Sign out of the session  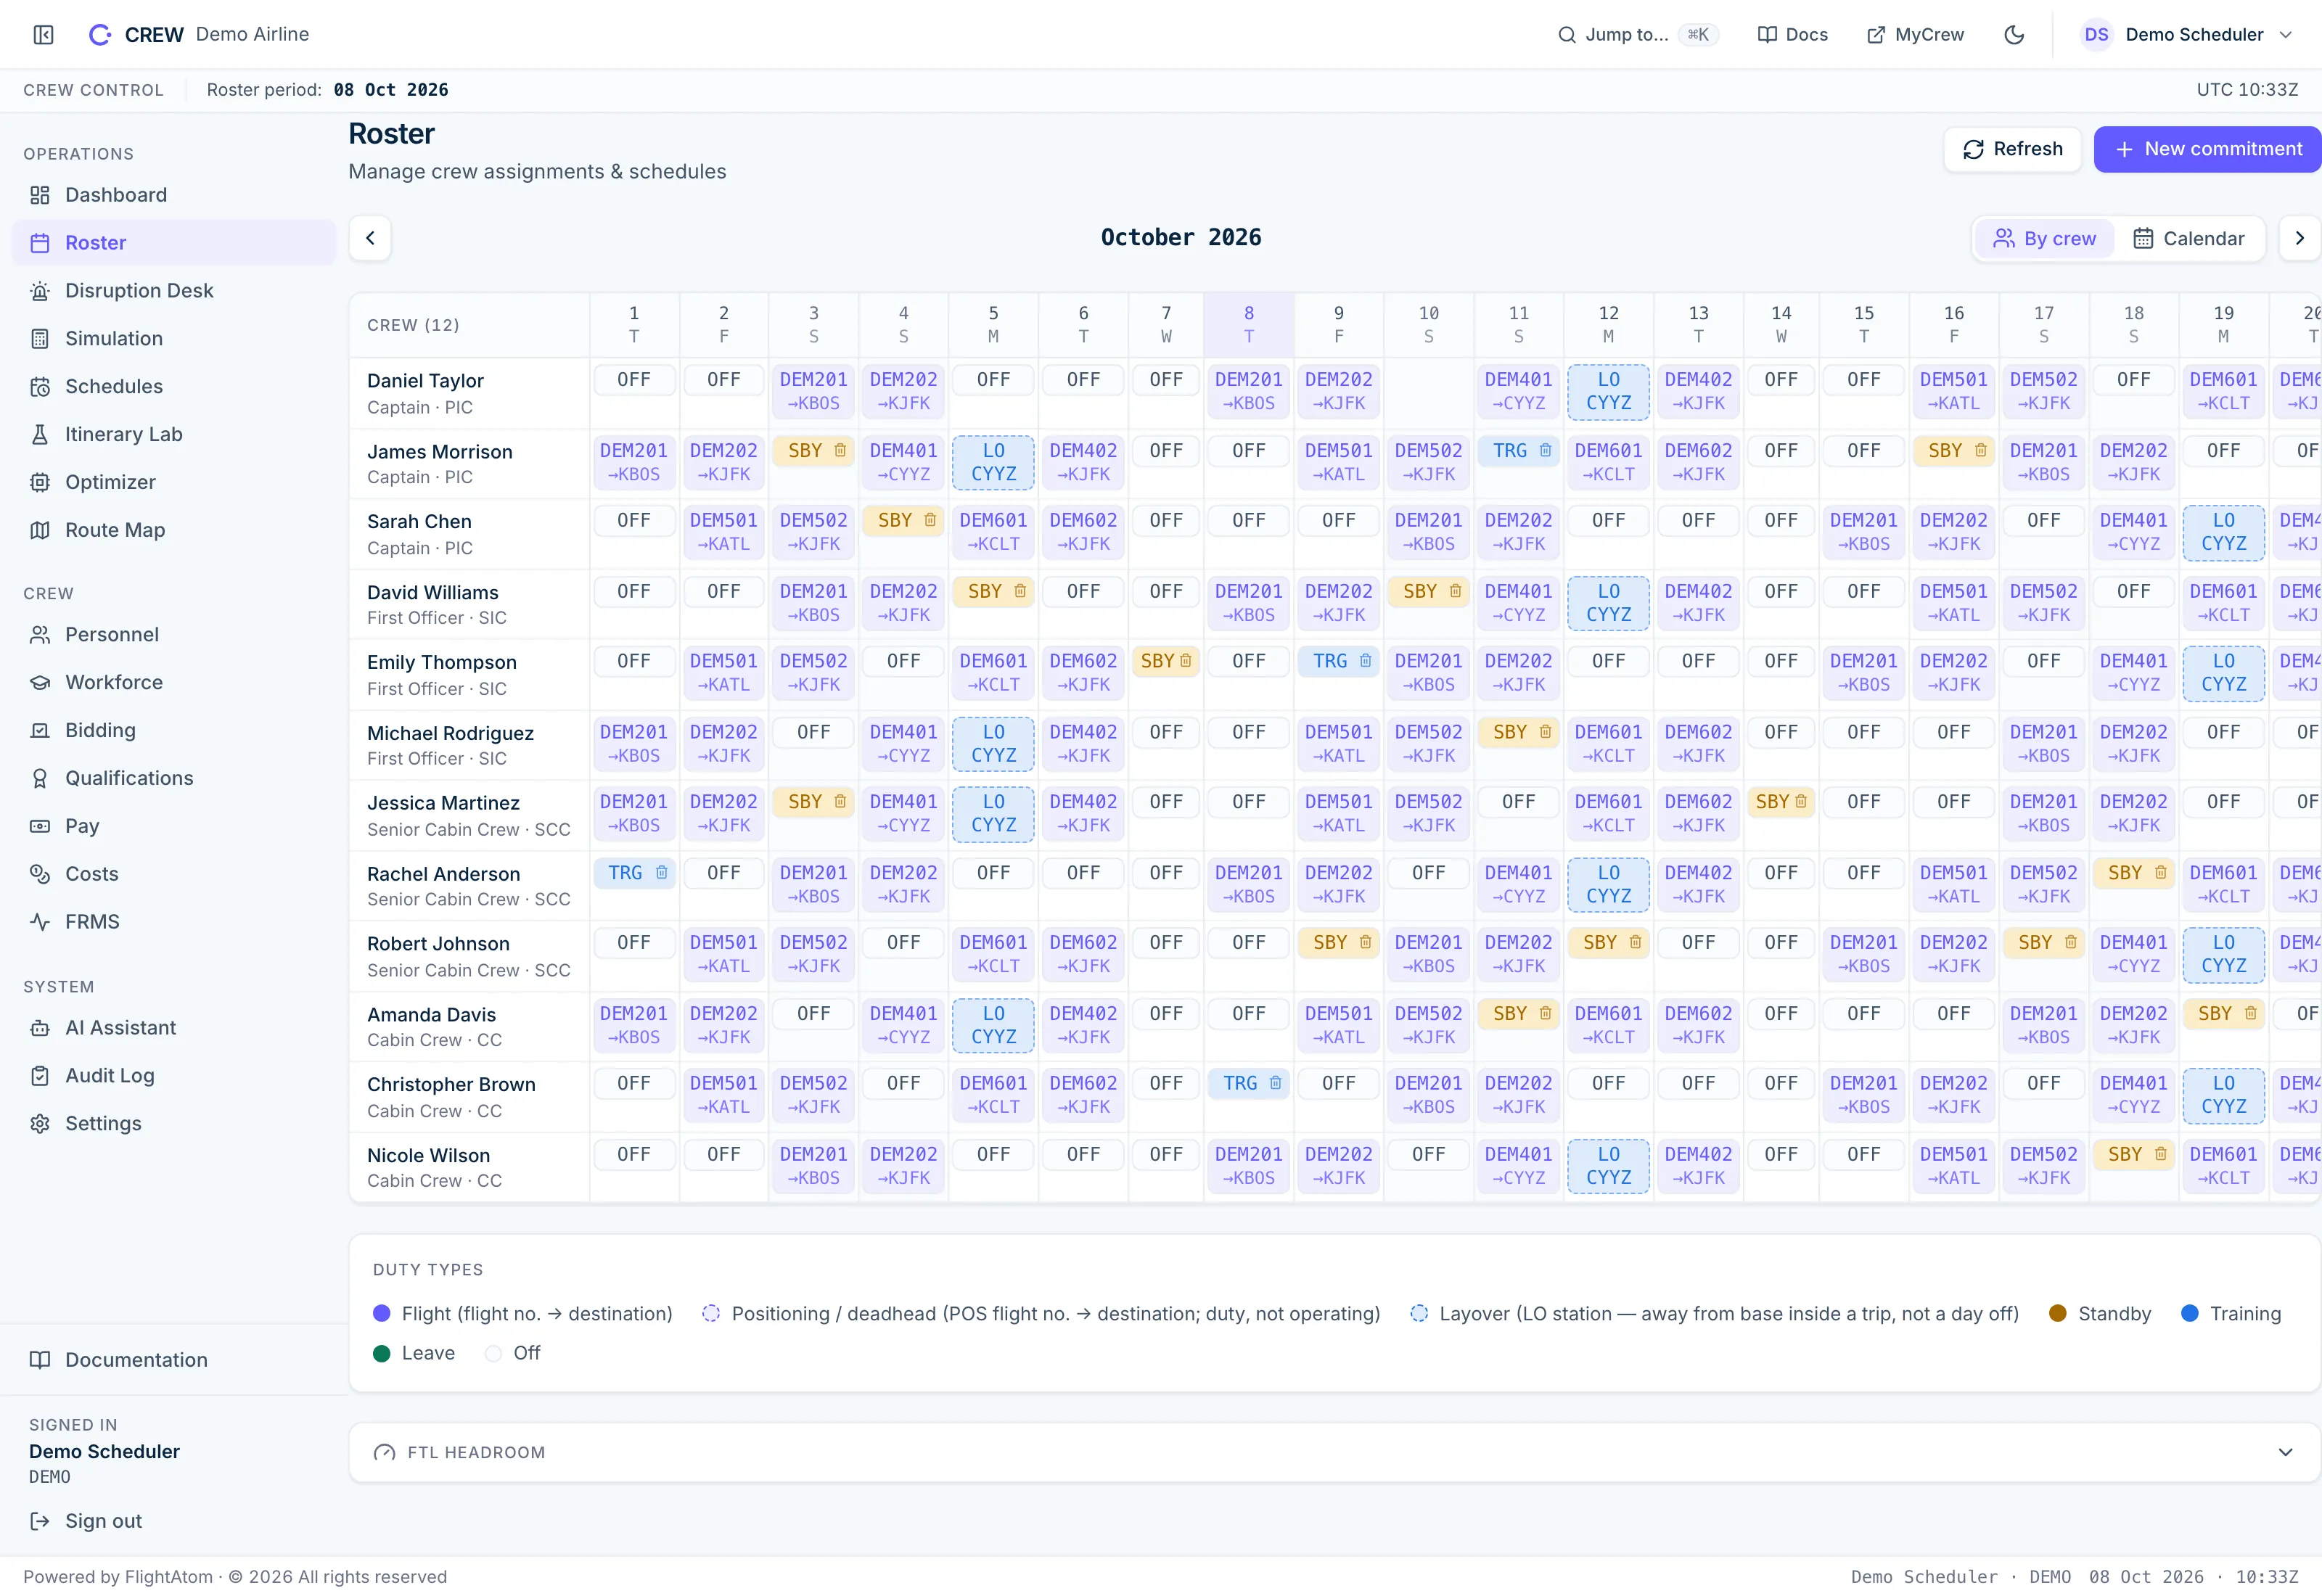(86, 1522)
